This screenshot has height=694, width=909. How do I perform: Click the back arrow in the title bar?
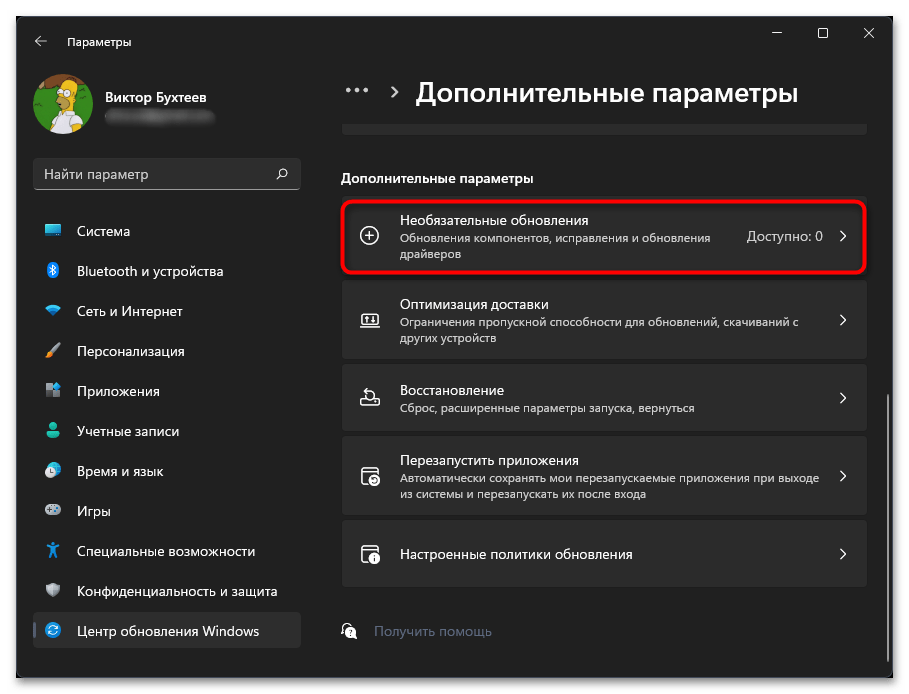(41, 41)
